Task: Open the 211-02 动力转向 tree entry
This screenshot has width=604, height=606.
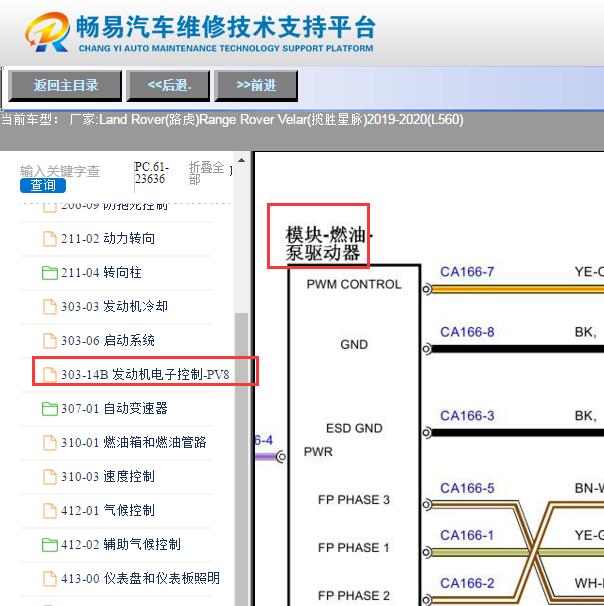Action: [107, 239]
